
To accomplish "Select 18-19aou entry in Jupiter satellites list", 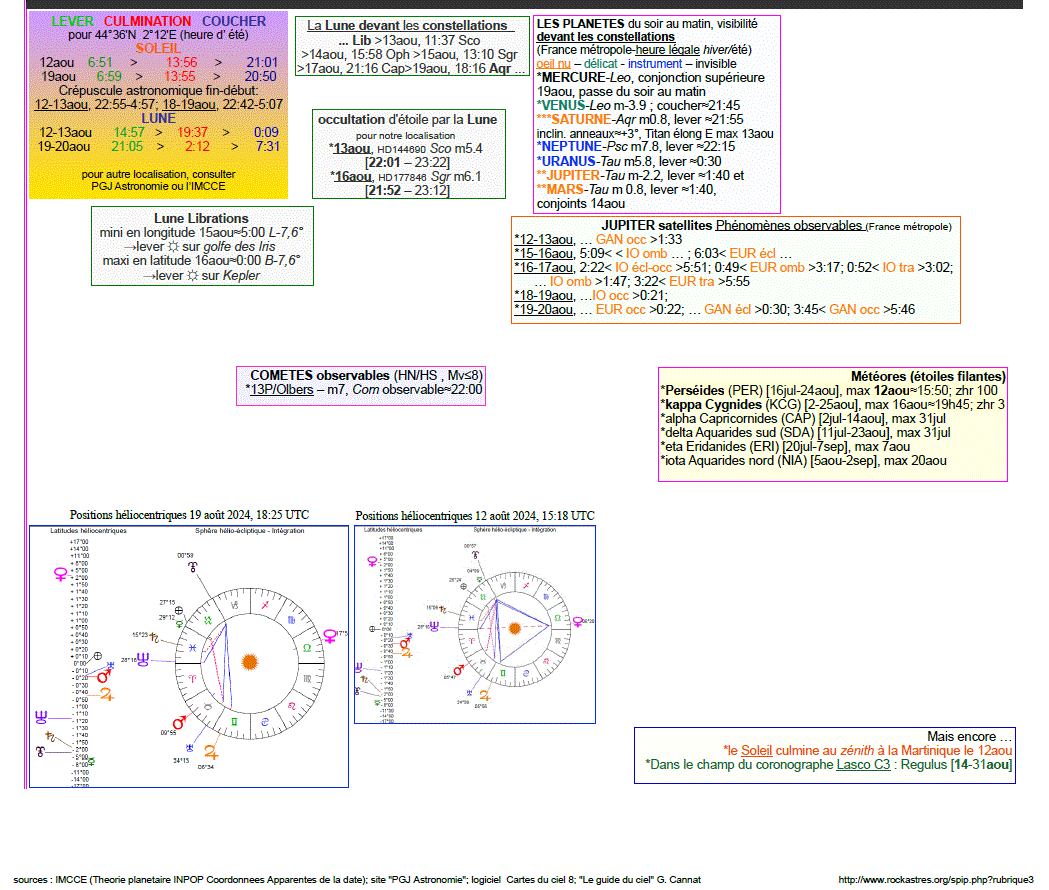I will click(x=543, y=296).
